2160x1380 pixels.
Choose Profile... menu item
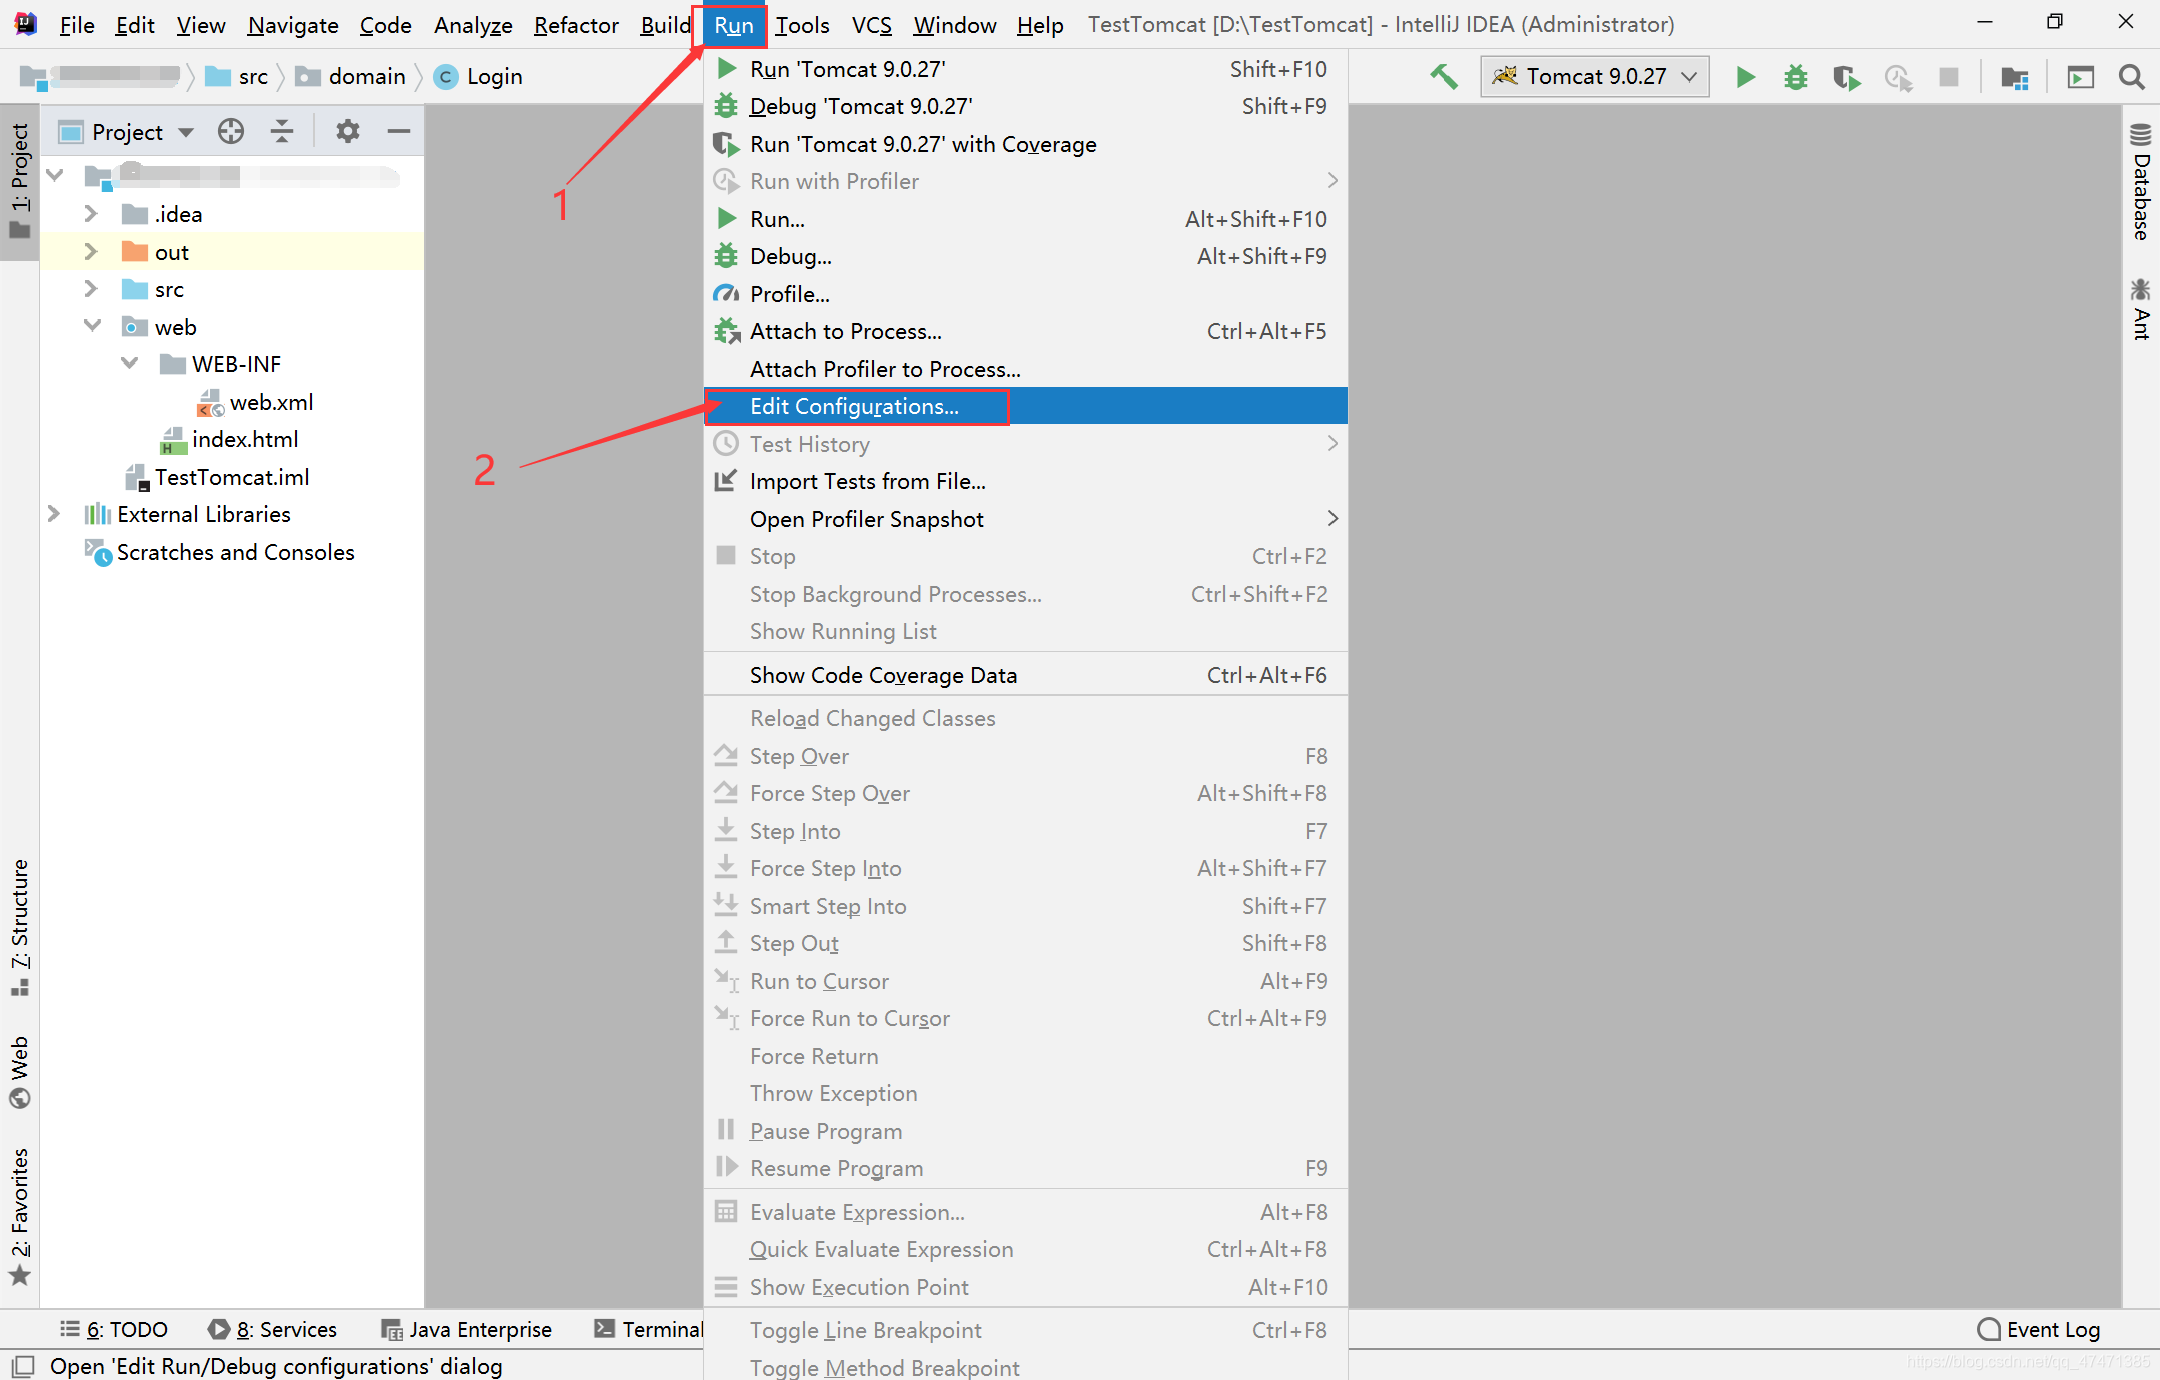1026,294
